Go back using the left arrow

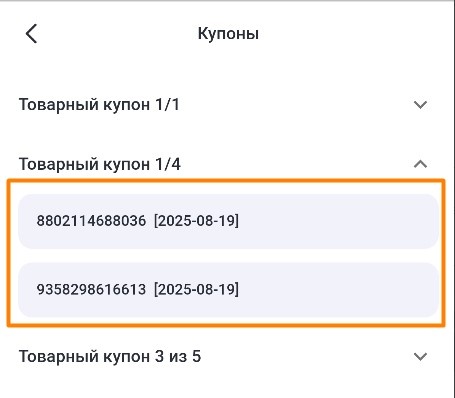31,34
